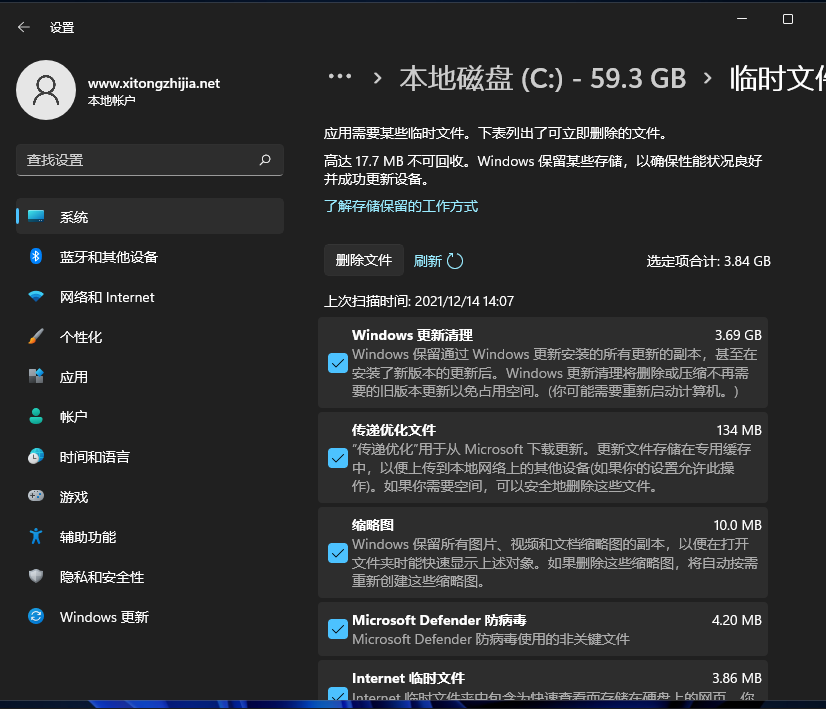Uncheck the 传递优化文件 entry
The height and width of the screenshot is (709, 826).
tap(337, 459)
